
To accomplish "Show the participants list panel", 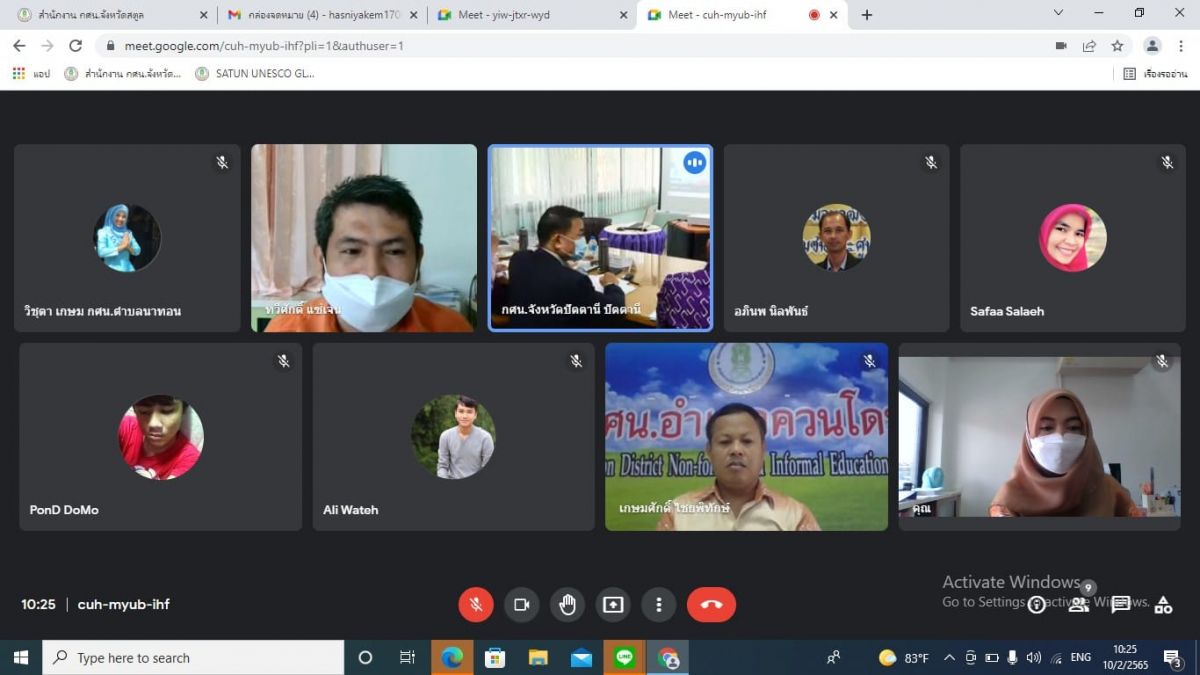I will pos(1078,604).
